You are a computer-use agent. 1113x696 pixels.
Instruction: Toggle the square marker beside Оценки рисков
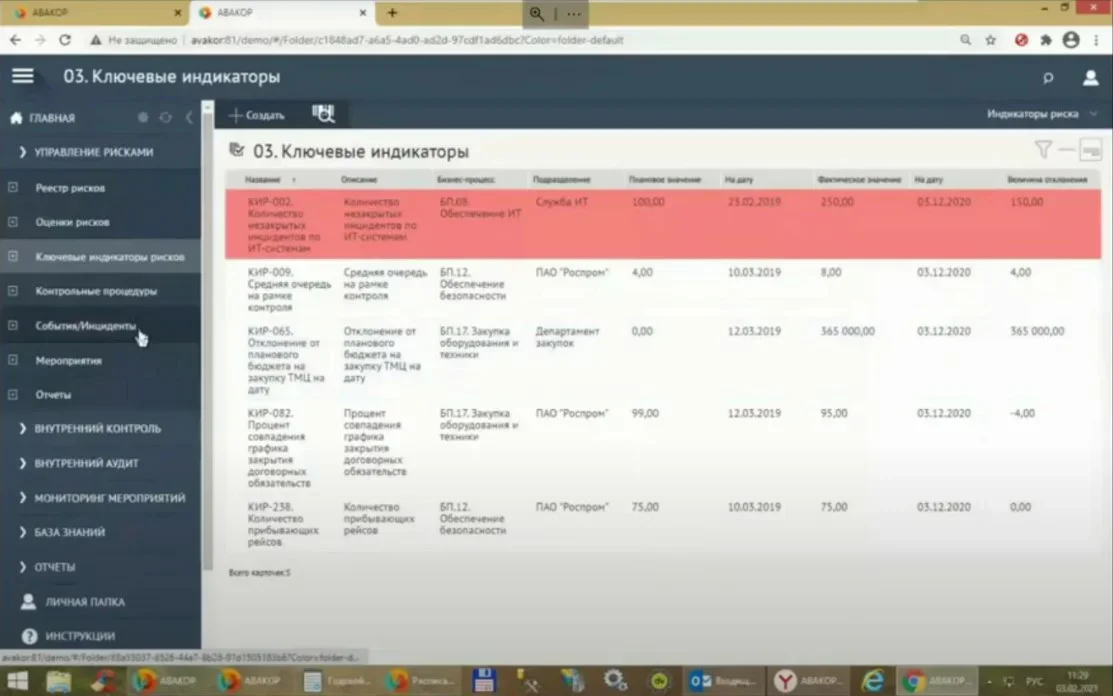click(x=13, y=222)
